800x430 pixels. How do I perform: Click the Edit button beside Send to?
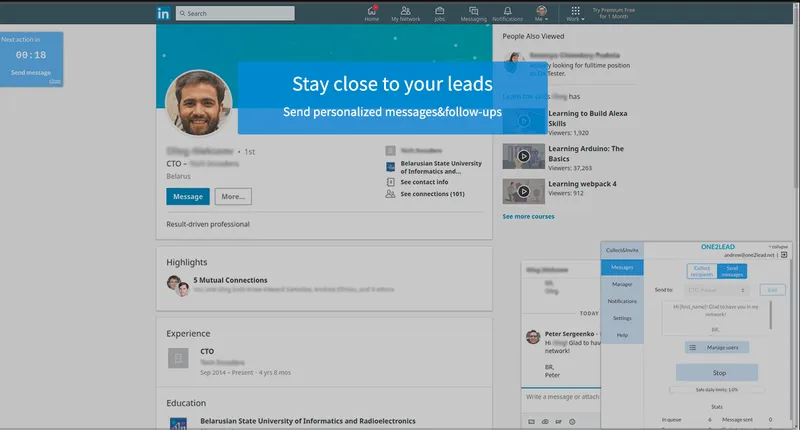[772, 290]
